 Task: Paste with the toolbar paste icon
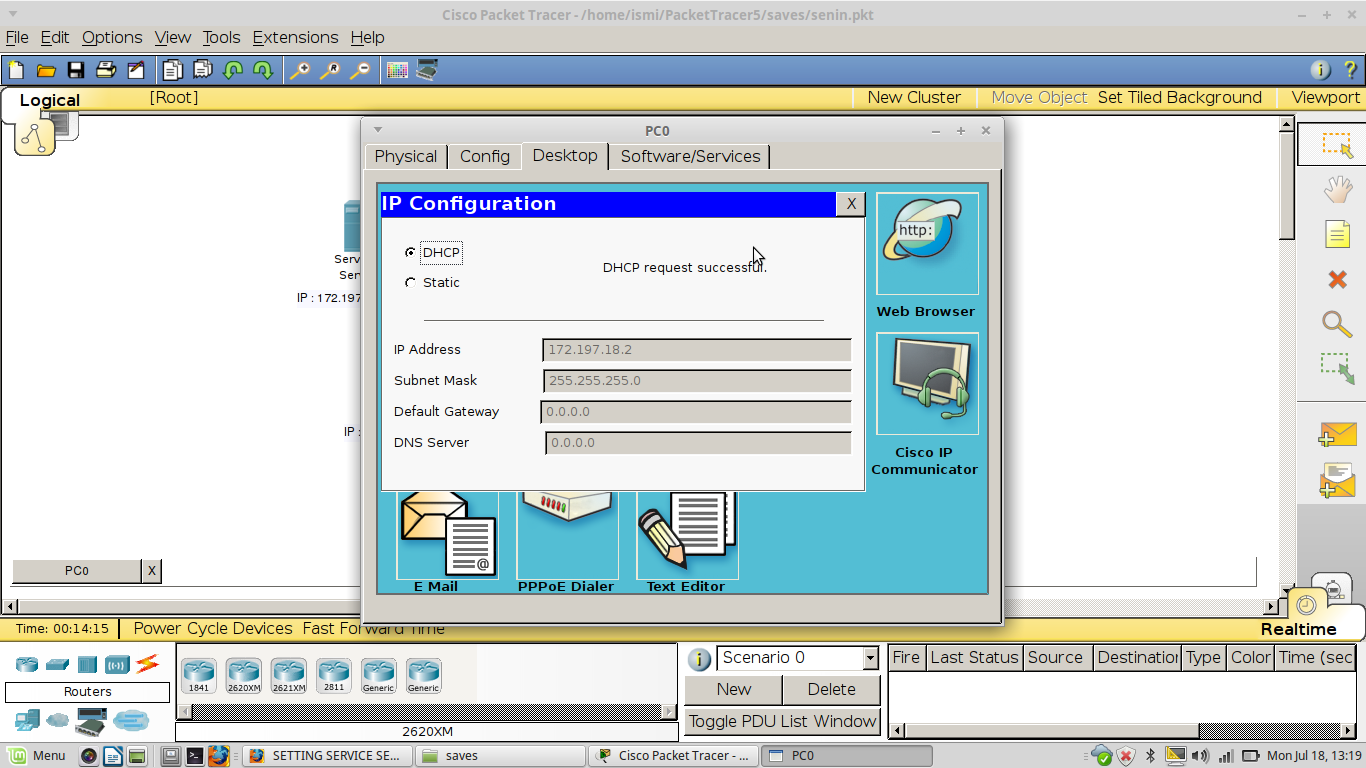coord(203,70)
